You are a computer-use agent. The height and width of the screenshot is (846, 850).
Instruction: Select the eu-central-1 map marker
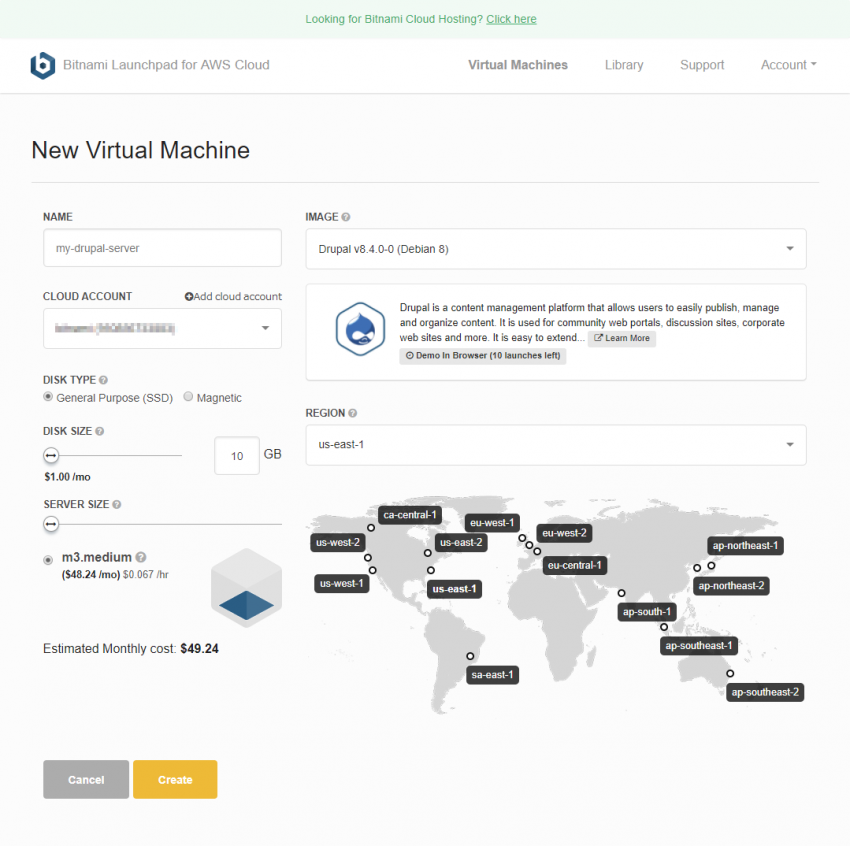tap(537, 551)
